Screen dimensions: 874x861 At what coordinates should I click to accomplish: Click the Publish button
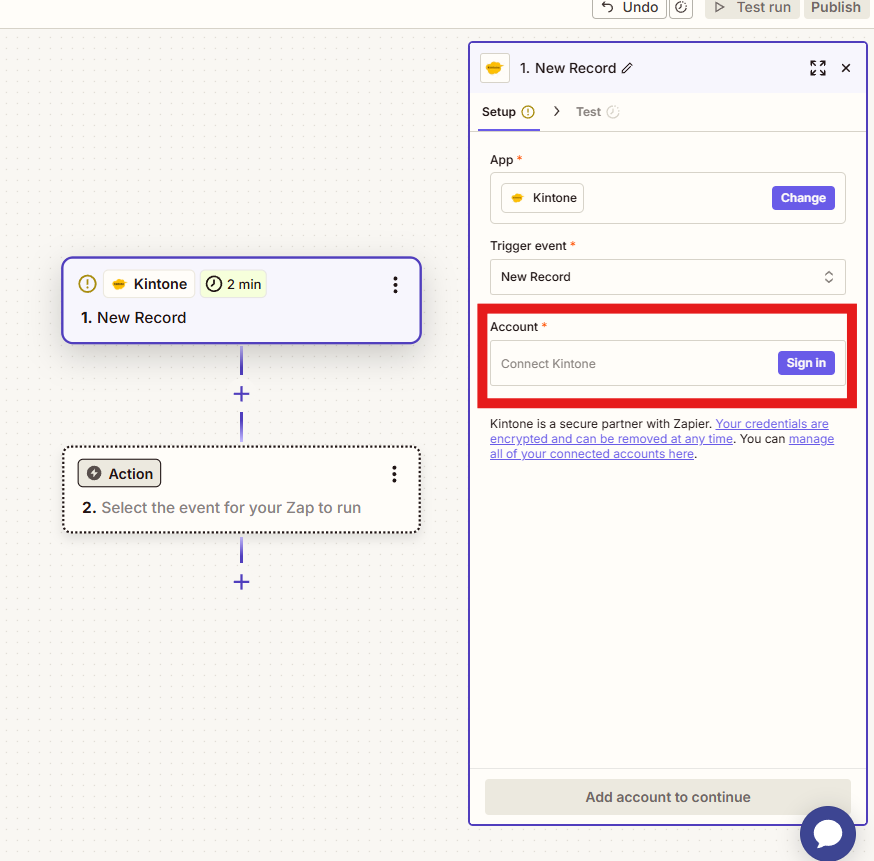click(836, 8)
